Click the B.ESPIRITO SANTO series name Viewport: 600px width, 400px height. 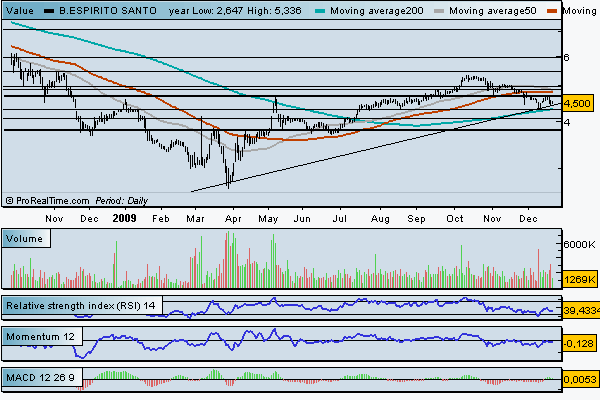coord(108,11)
